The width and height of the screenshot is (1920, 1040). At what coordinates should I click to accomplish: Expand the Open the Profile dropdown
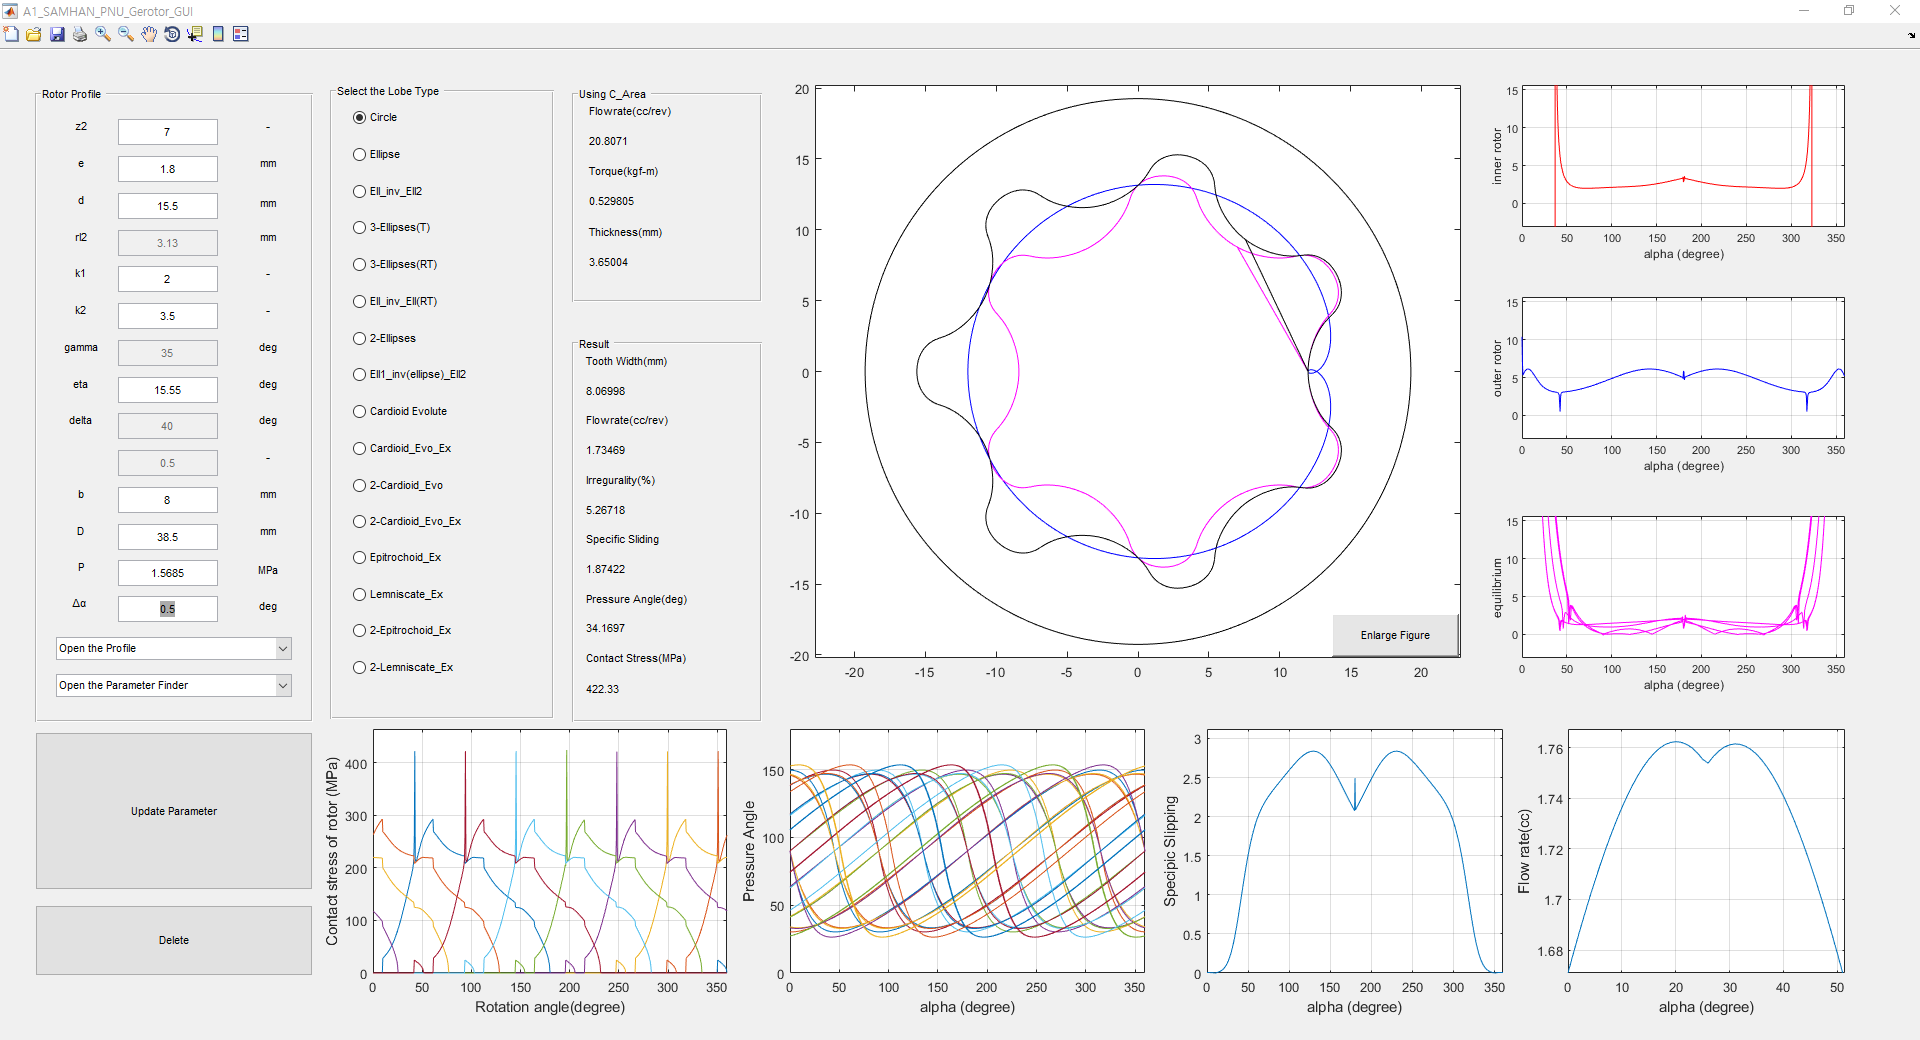click(x=283, y=649)
